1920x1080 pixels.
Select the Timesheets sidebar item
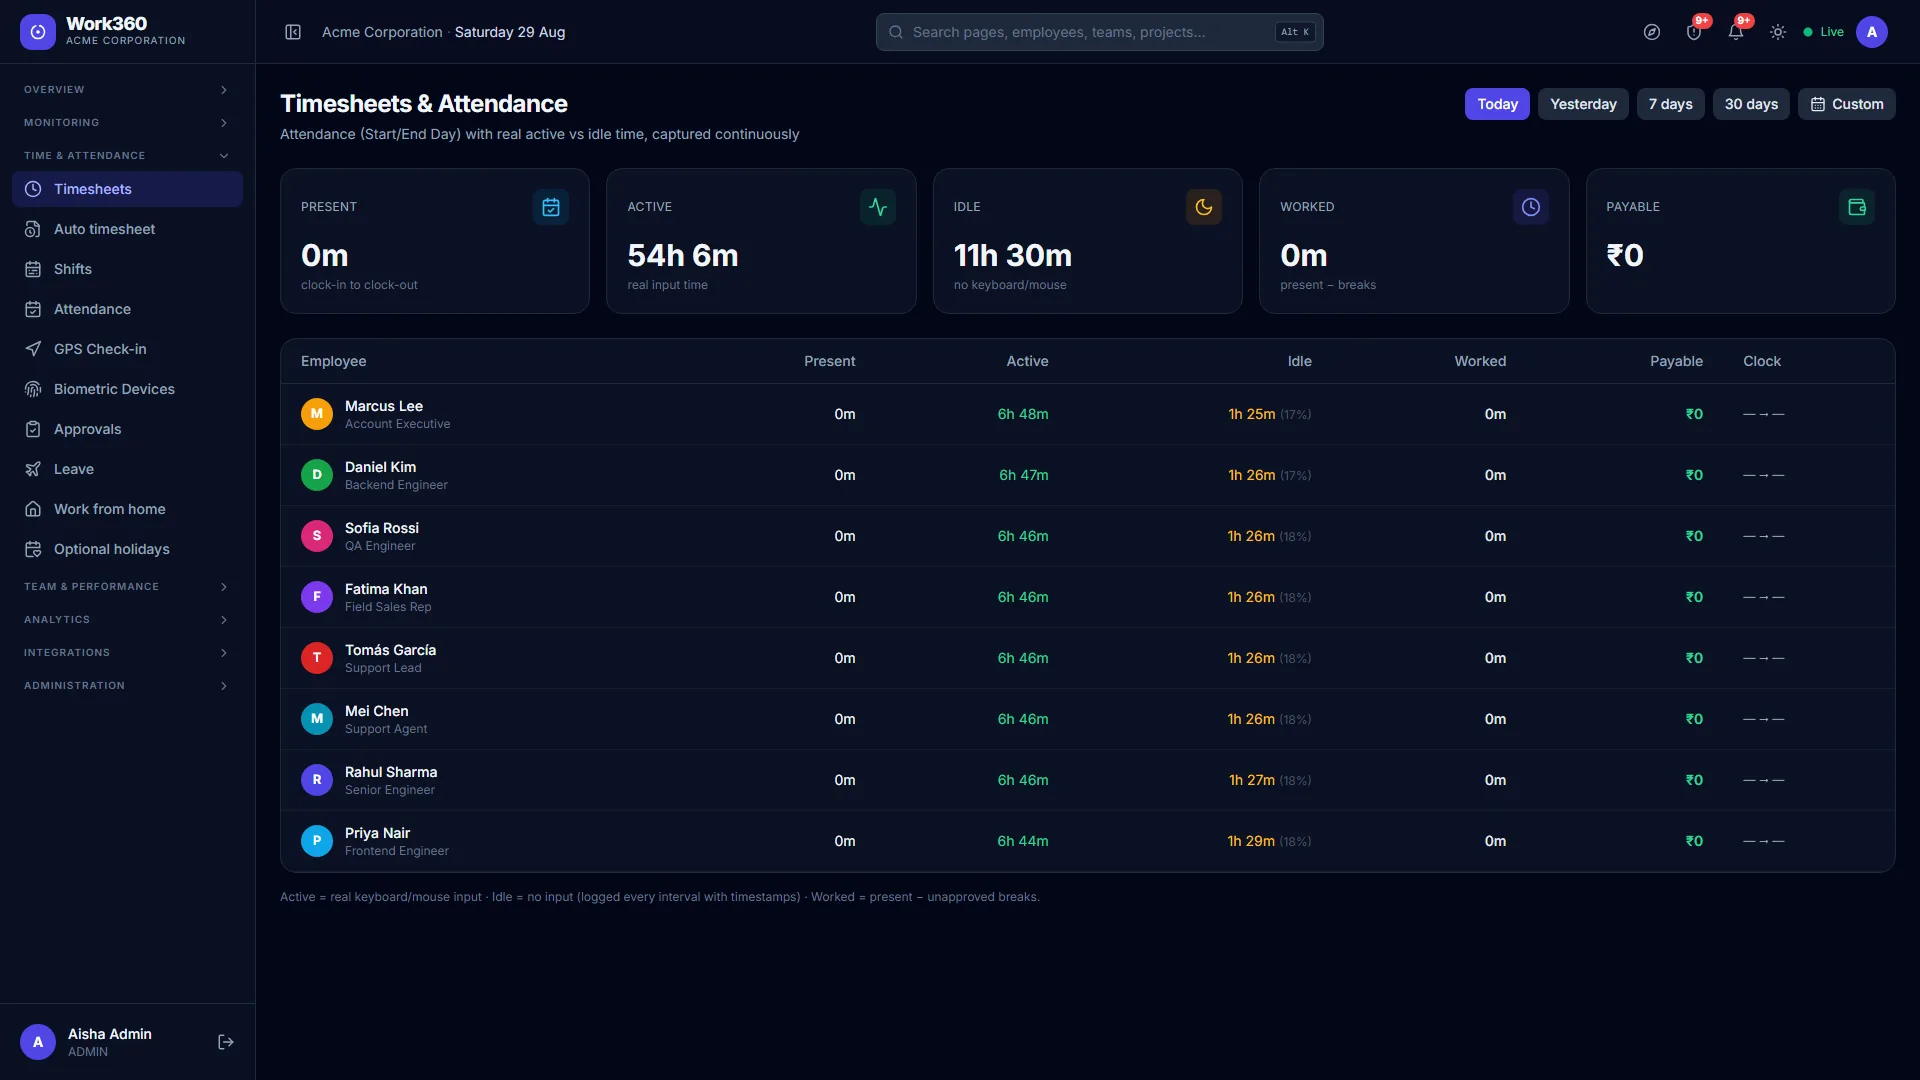(x=127, y=189)
